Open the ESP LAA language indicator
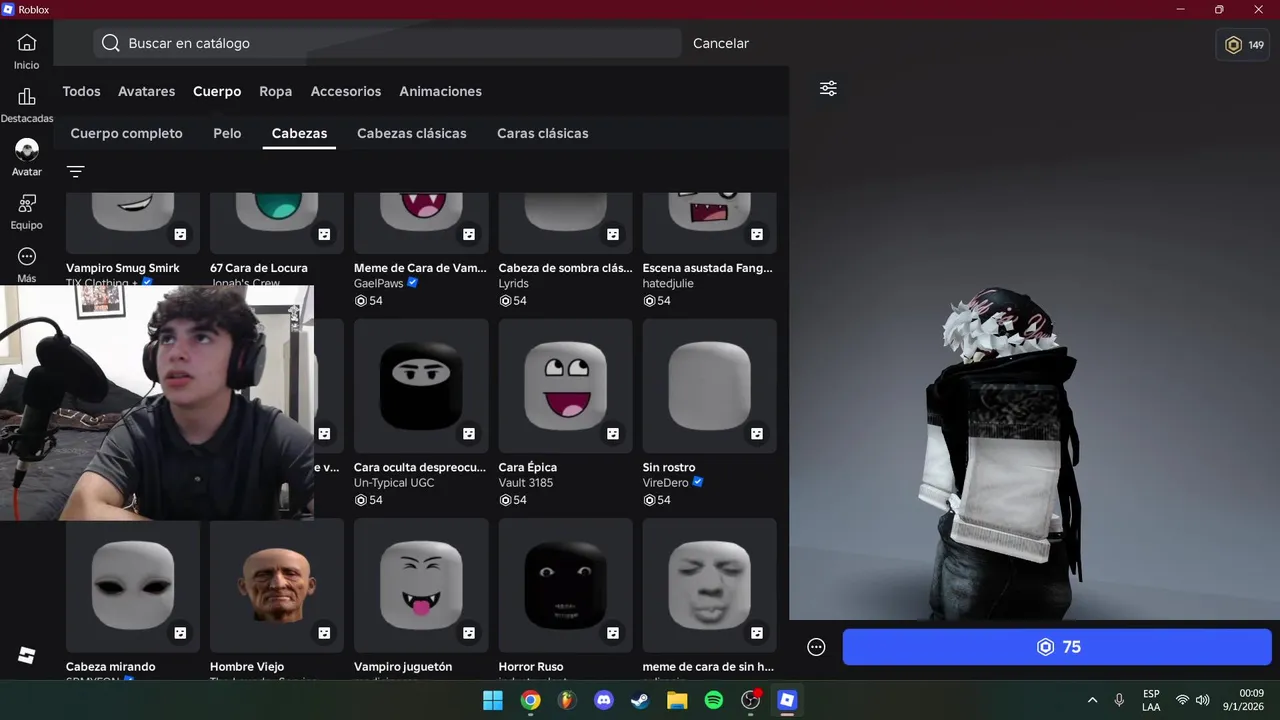The width and height of the screenshot is (1280, 720). pyautogui.click(x=1151, y=700)
